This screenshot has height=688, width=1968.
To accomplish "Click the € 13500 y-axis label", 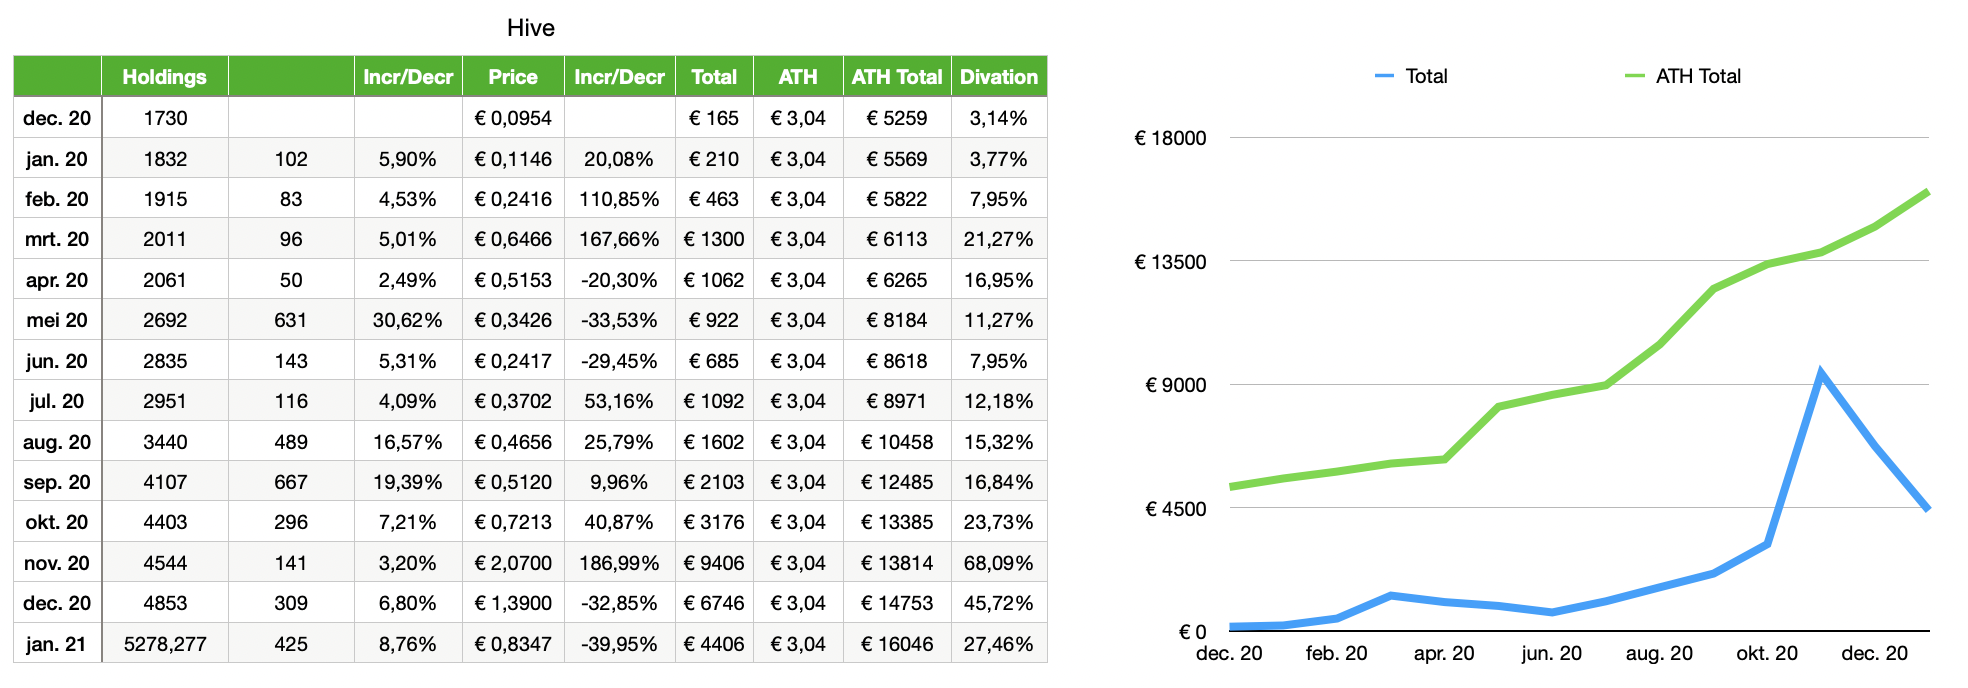I will (x=1170, y=262).
